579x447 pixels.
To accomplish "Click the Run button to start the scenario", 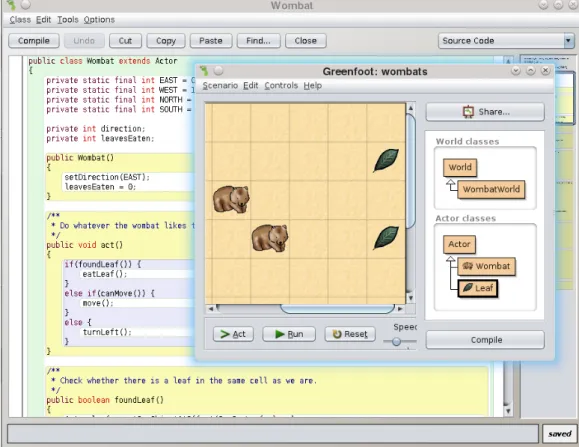I will pos(289,334).
